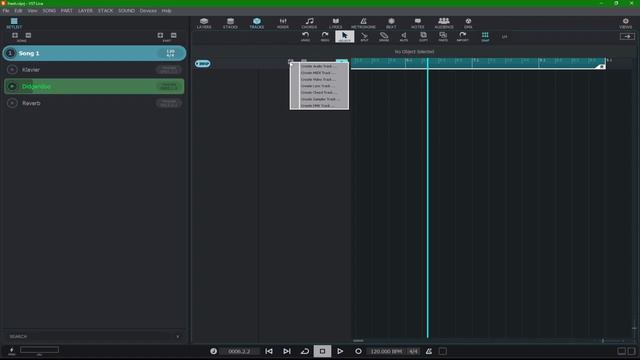Image resolution: width=640 pixels, height=360 pixels.
Task: Open the AUDIENCE view
Action: (x=444, y=23)
